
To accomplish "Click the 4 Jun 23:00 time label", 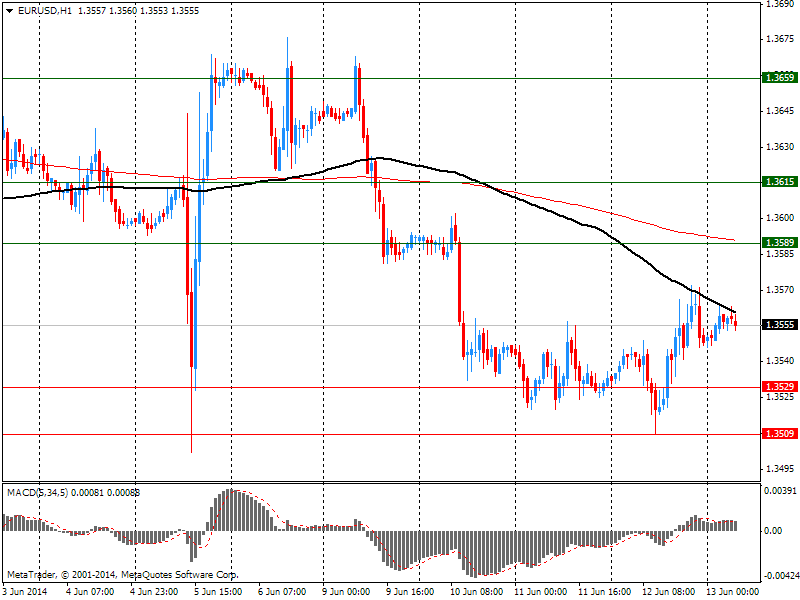I will pyautogui.click(x=154, y=591).
